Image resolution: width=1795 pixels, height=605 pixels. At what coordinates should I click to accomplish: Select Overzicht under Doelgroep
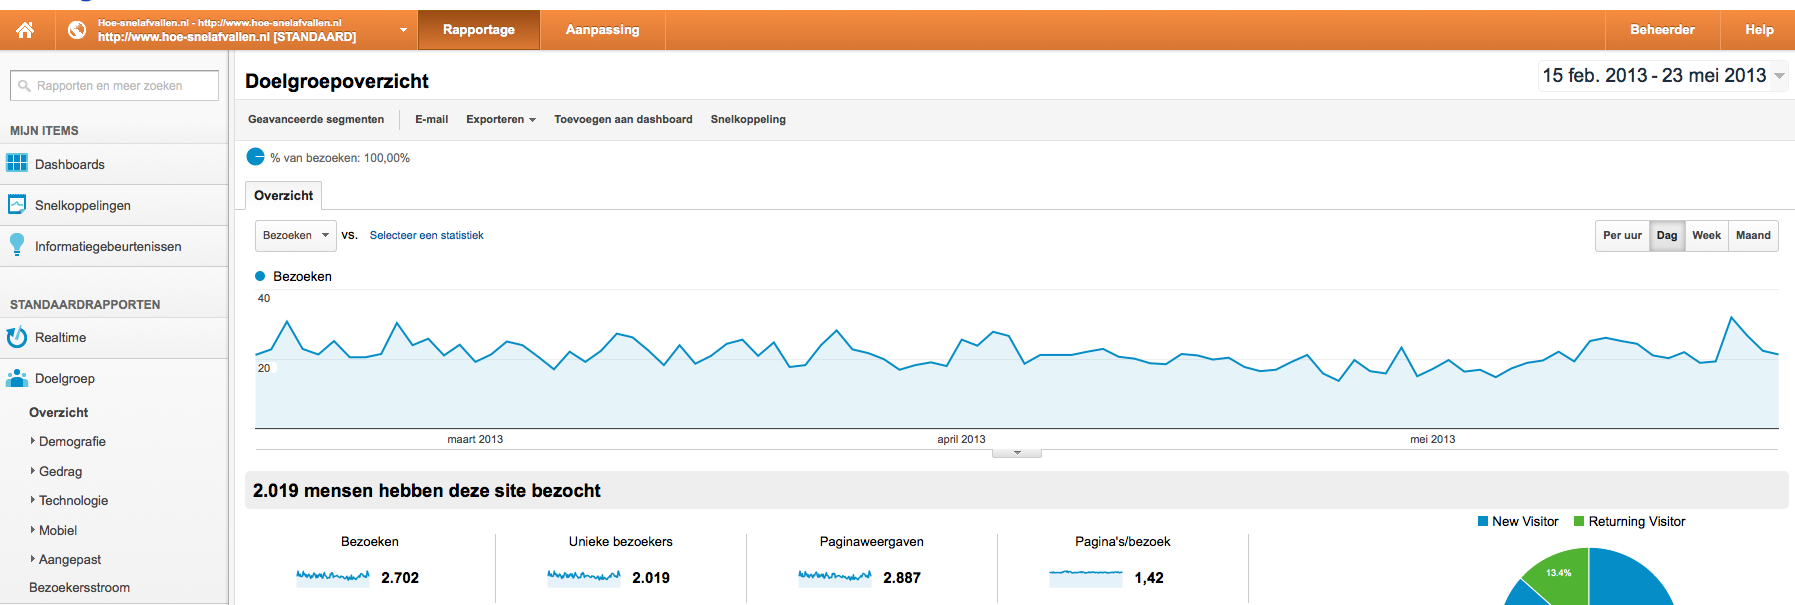(x=59, y=412)
